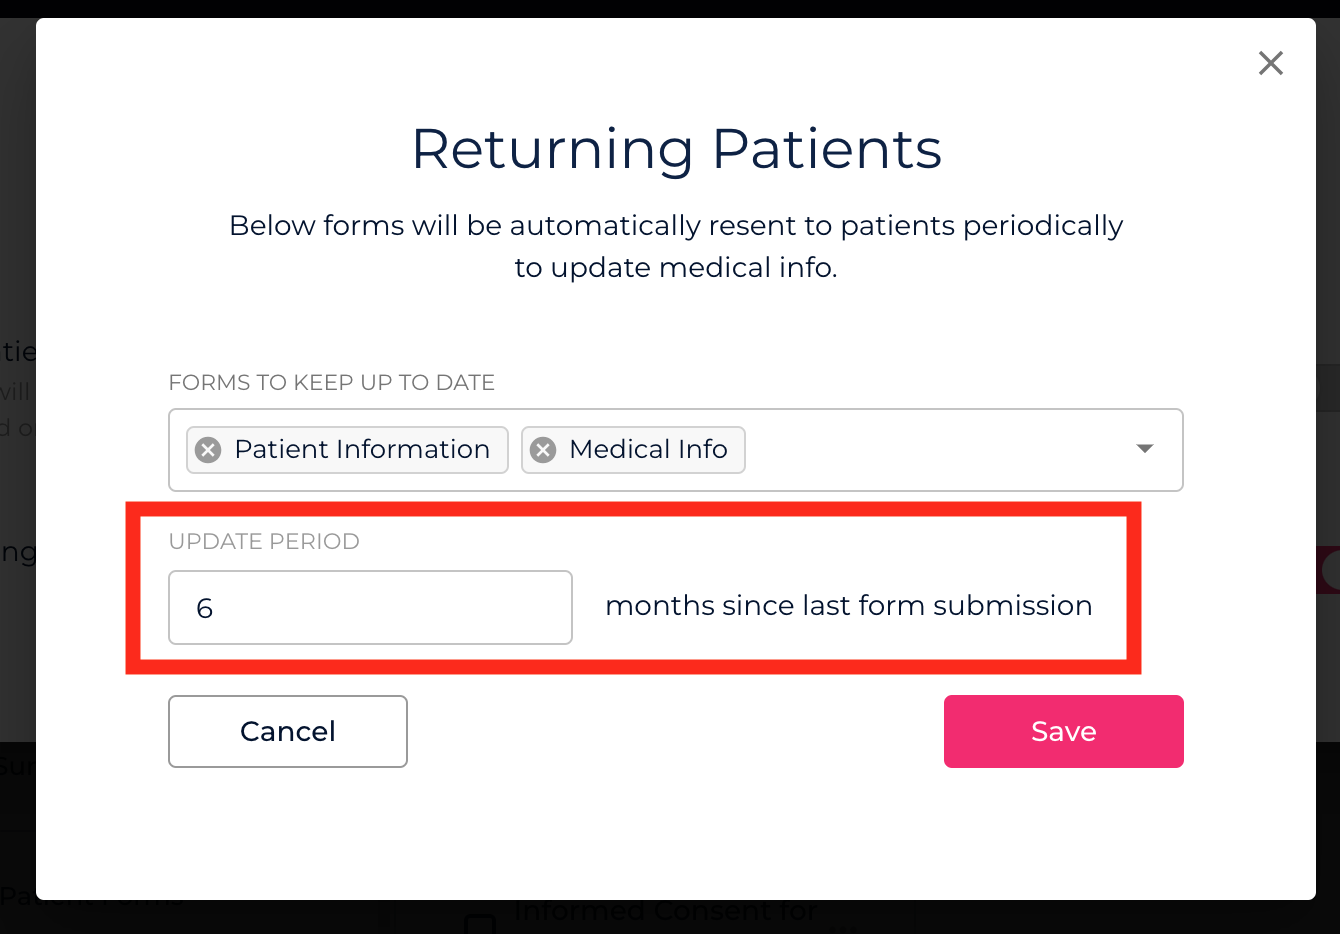
Task: Tick the checkbox beside Informed Consent
Action: click(480, 922)
